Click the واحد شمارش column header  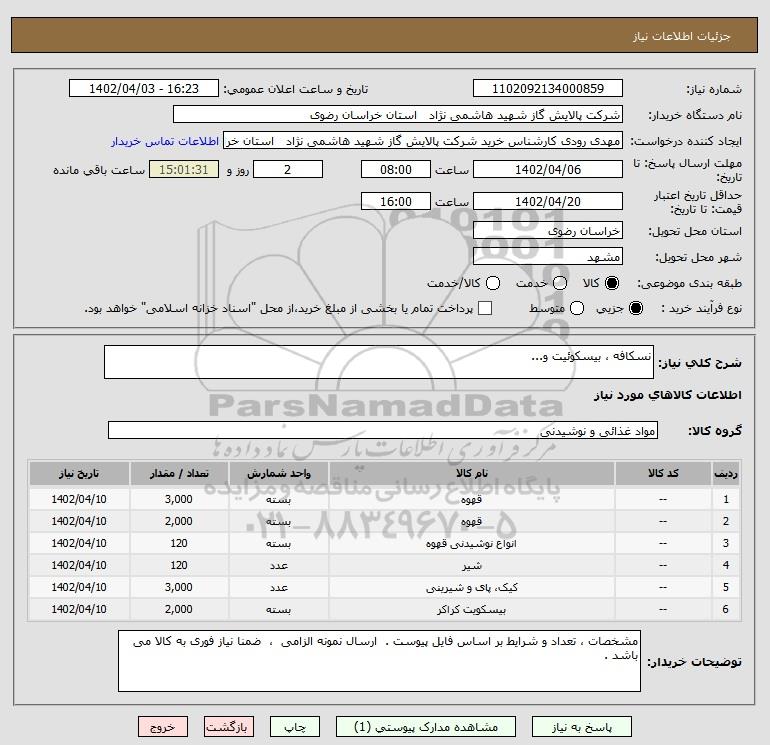278,473
